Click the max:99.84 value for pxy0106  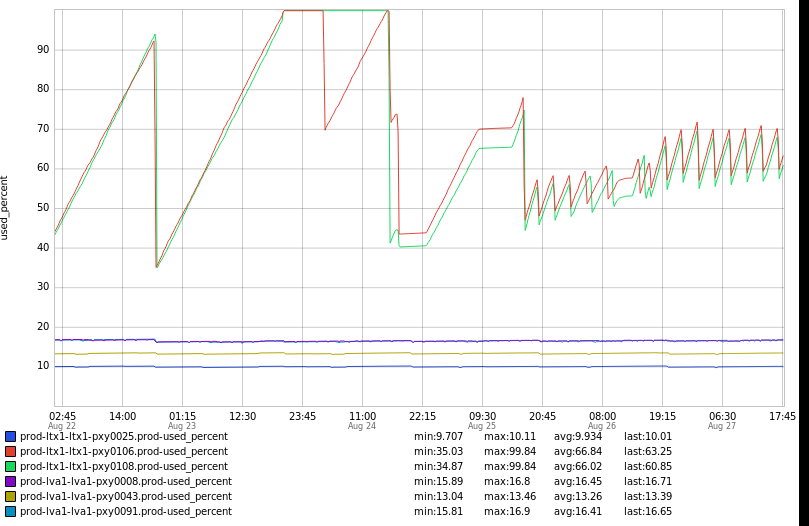(510, 451)
